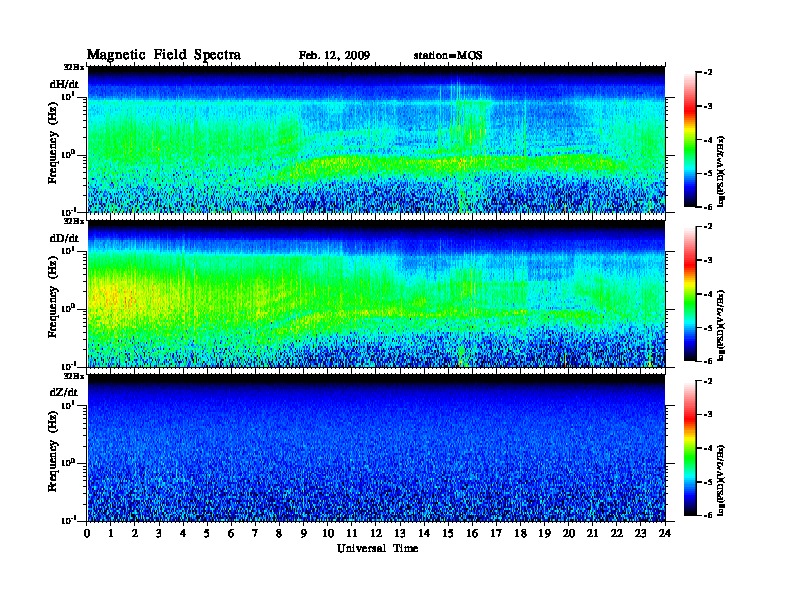Click time tick label "23"
Screen dimensions: 792x612
tap(641, 533)
